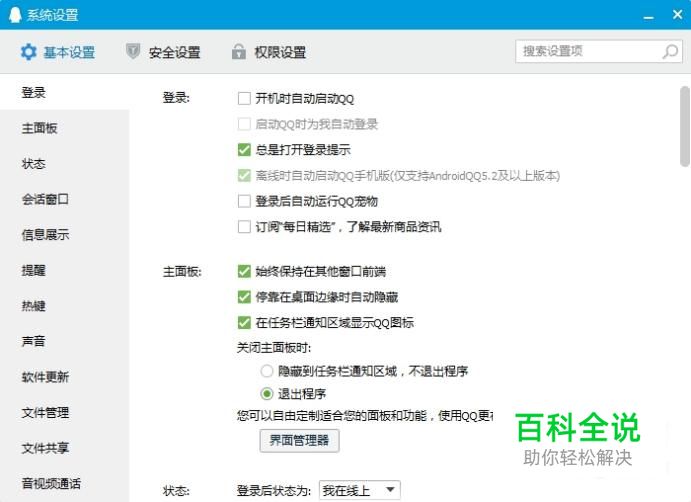Screen dimensions: 691x502
Task: Uncheck 总是打开登录提示
Action: point(244,150)
